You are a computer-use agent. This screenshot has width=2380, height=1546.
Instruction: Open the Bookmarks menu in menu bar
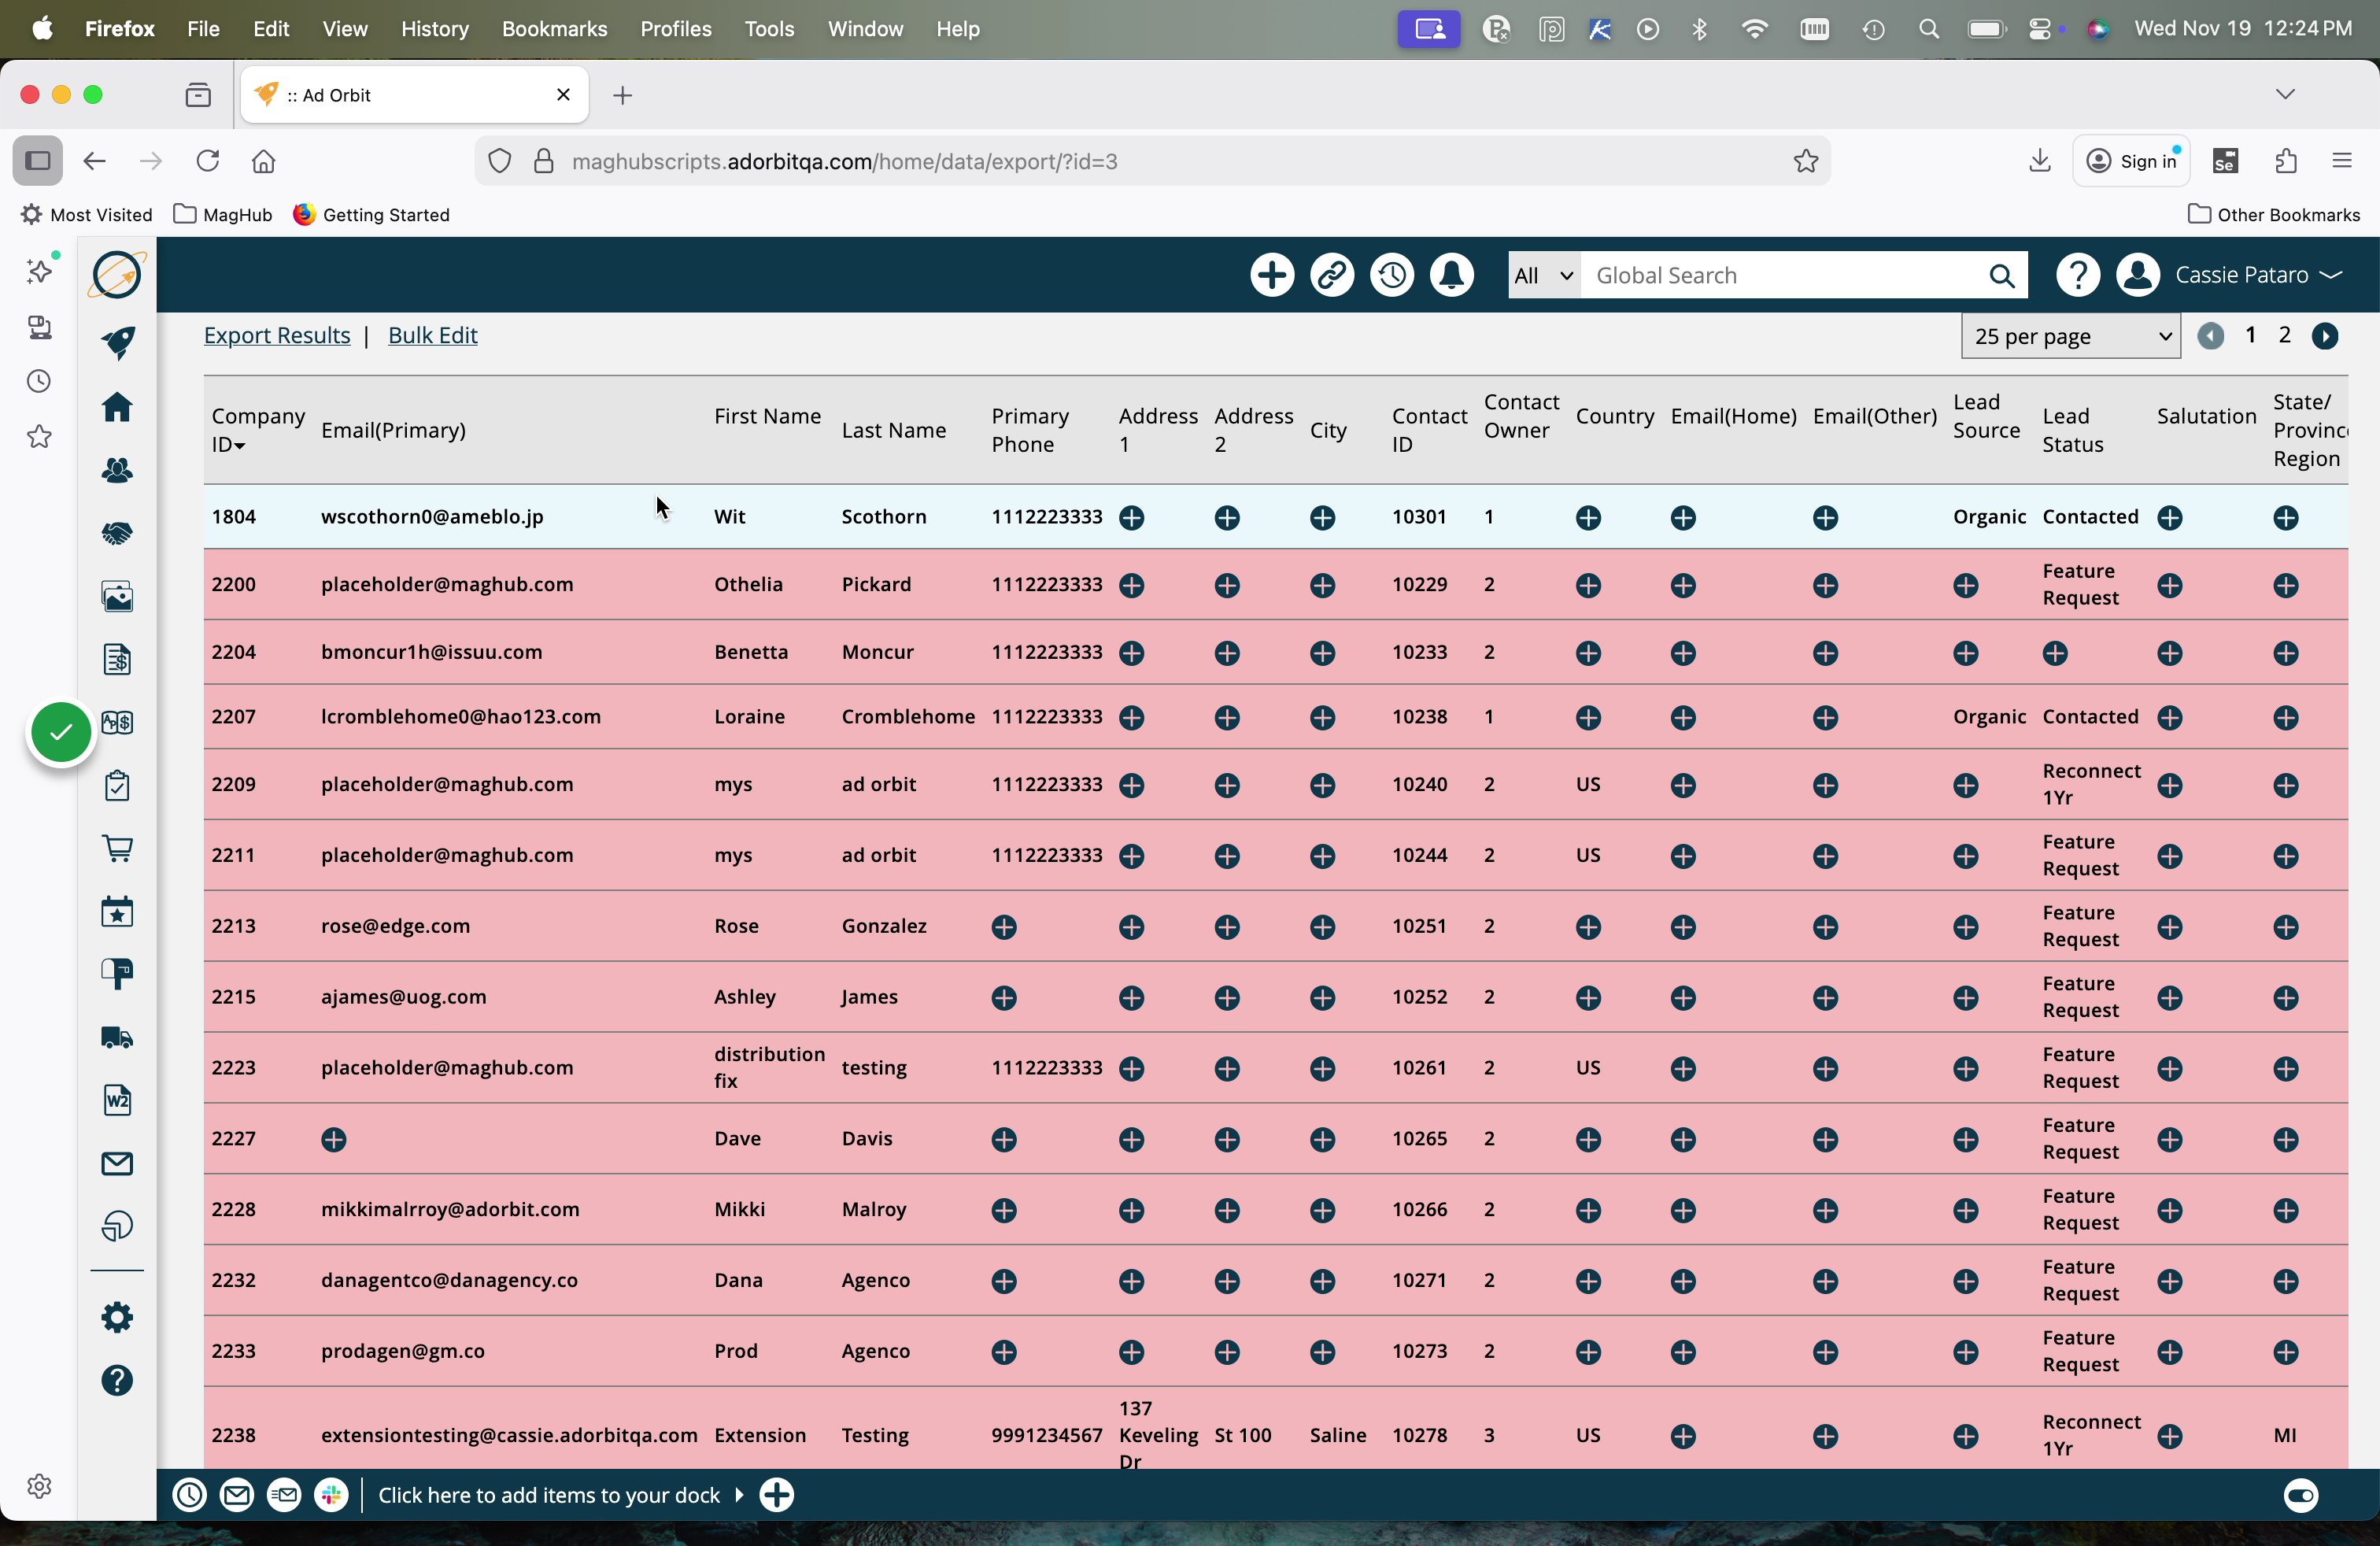554,29
